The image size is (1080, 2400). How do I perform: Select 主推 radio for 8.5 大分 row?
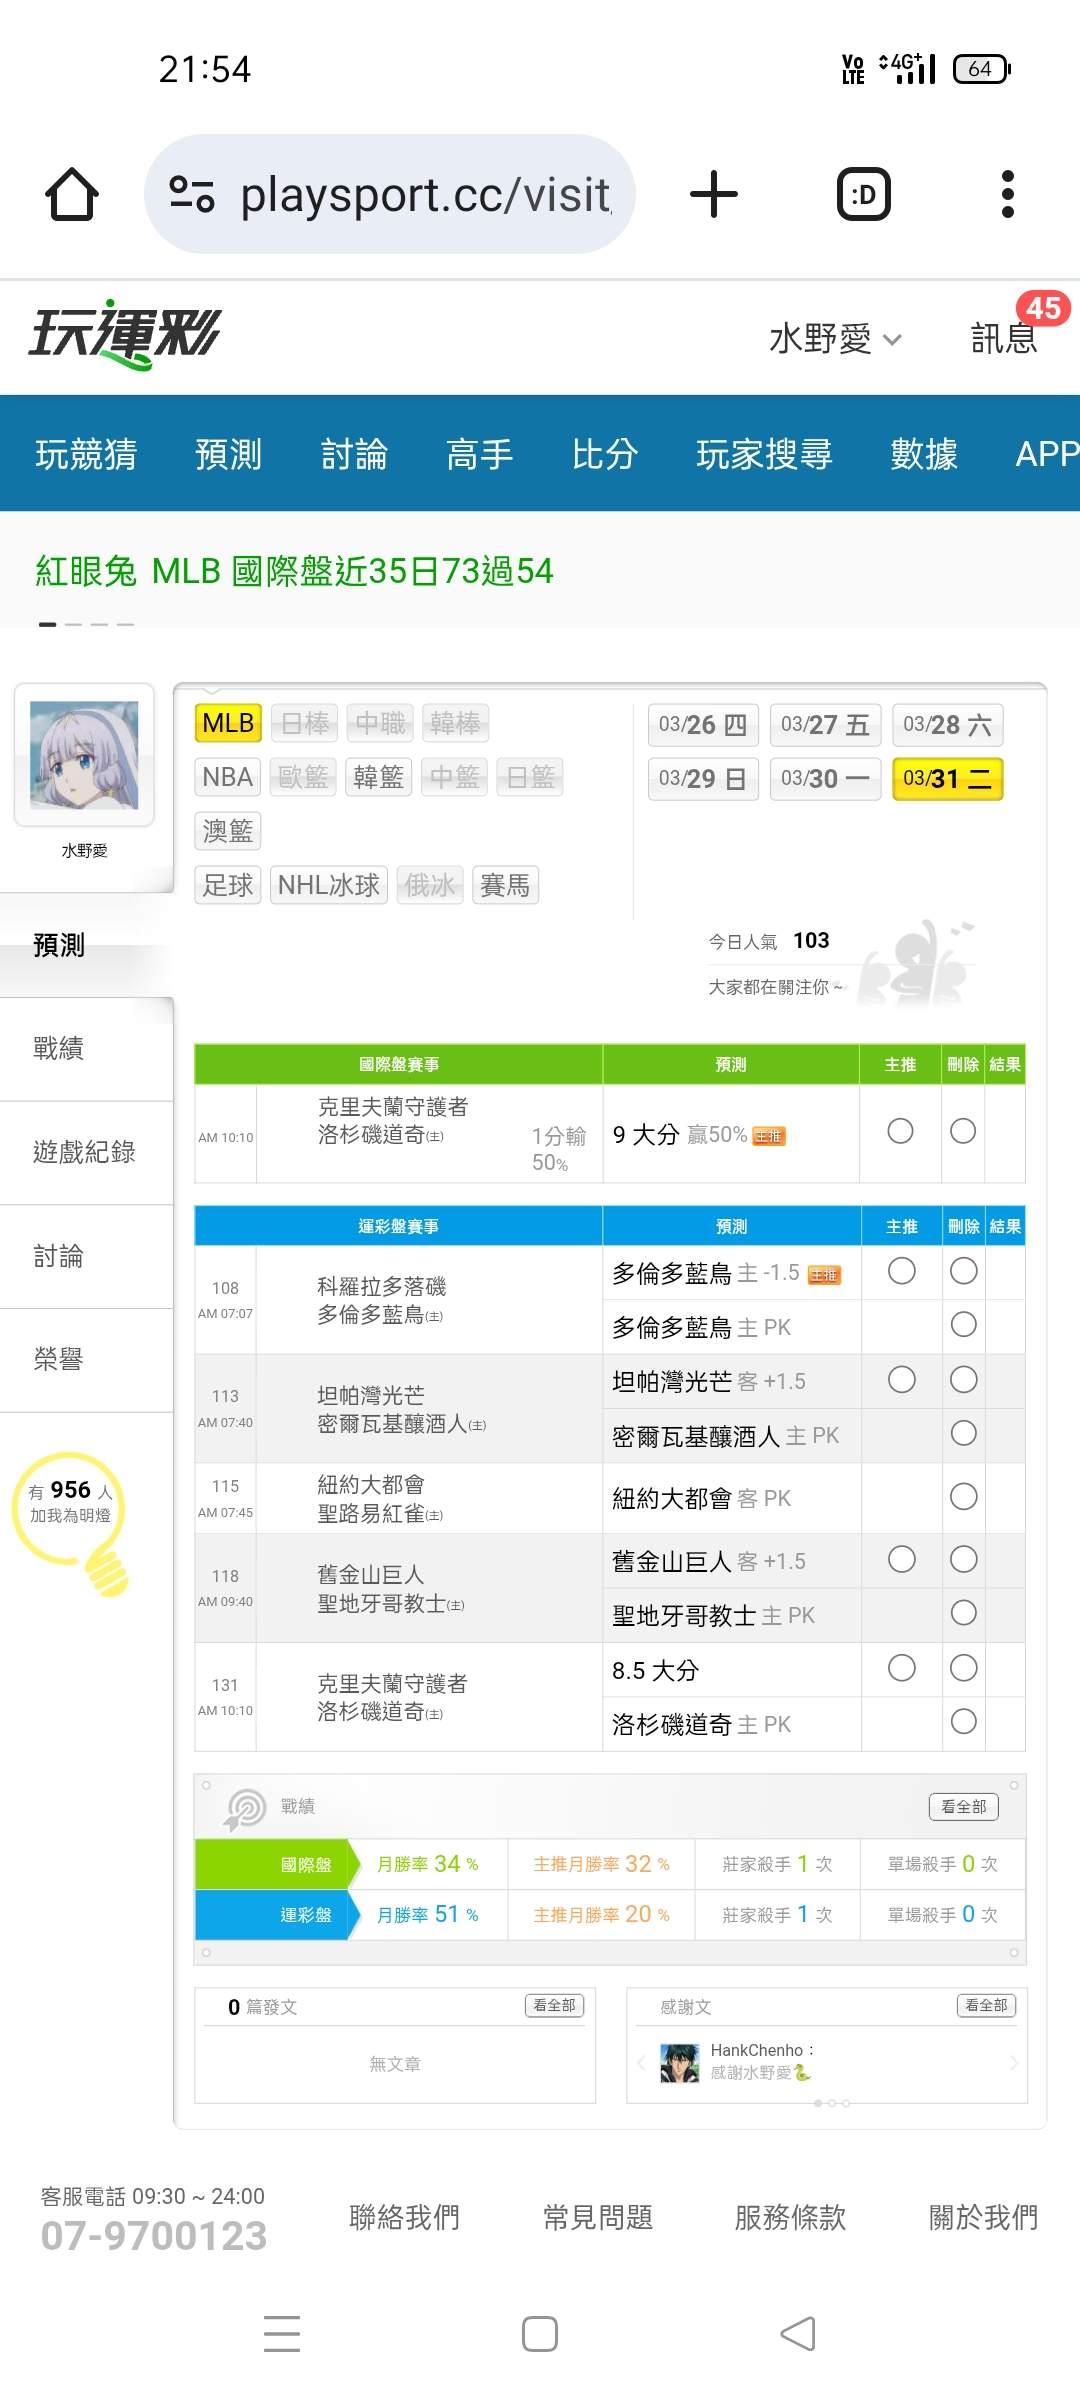coord(901,1668)
